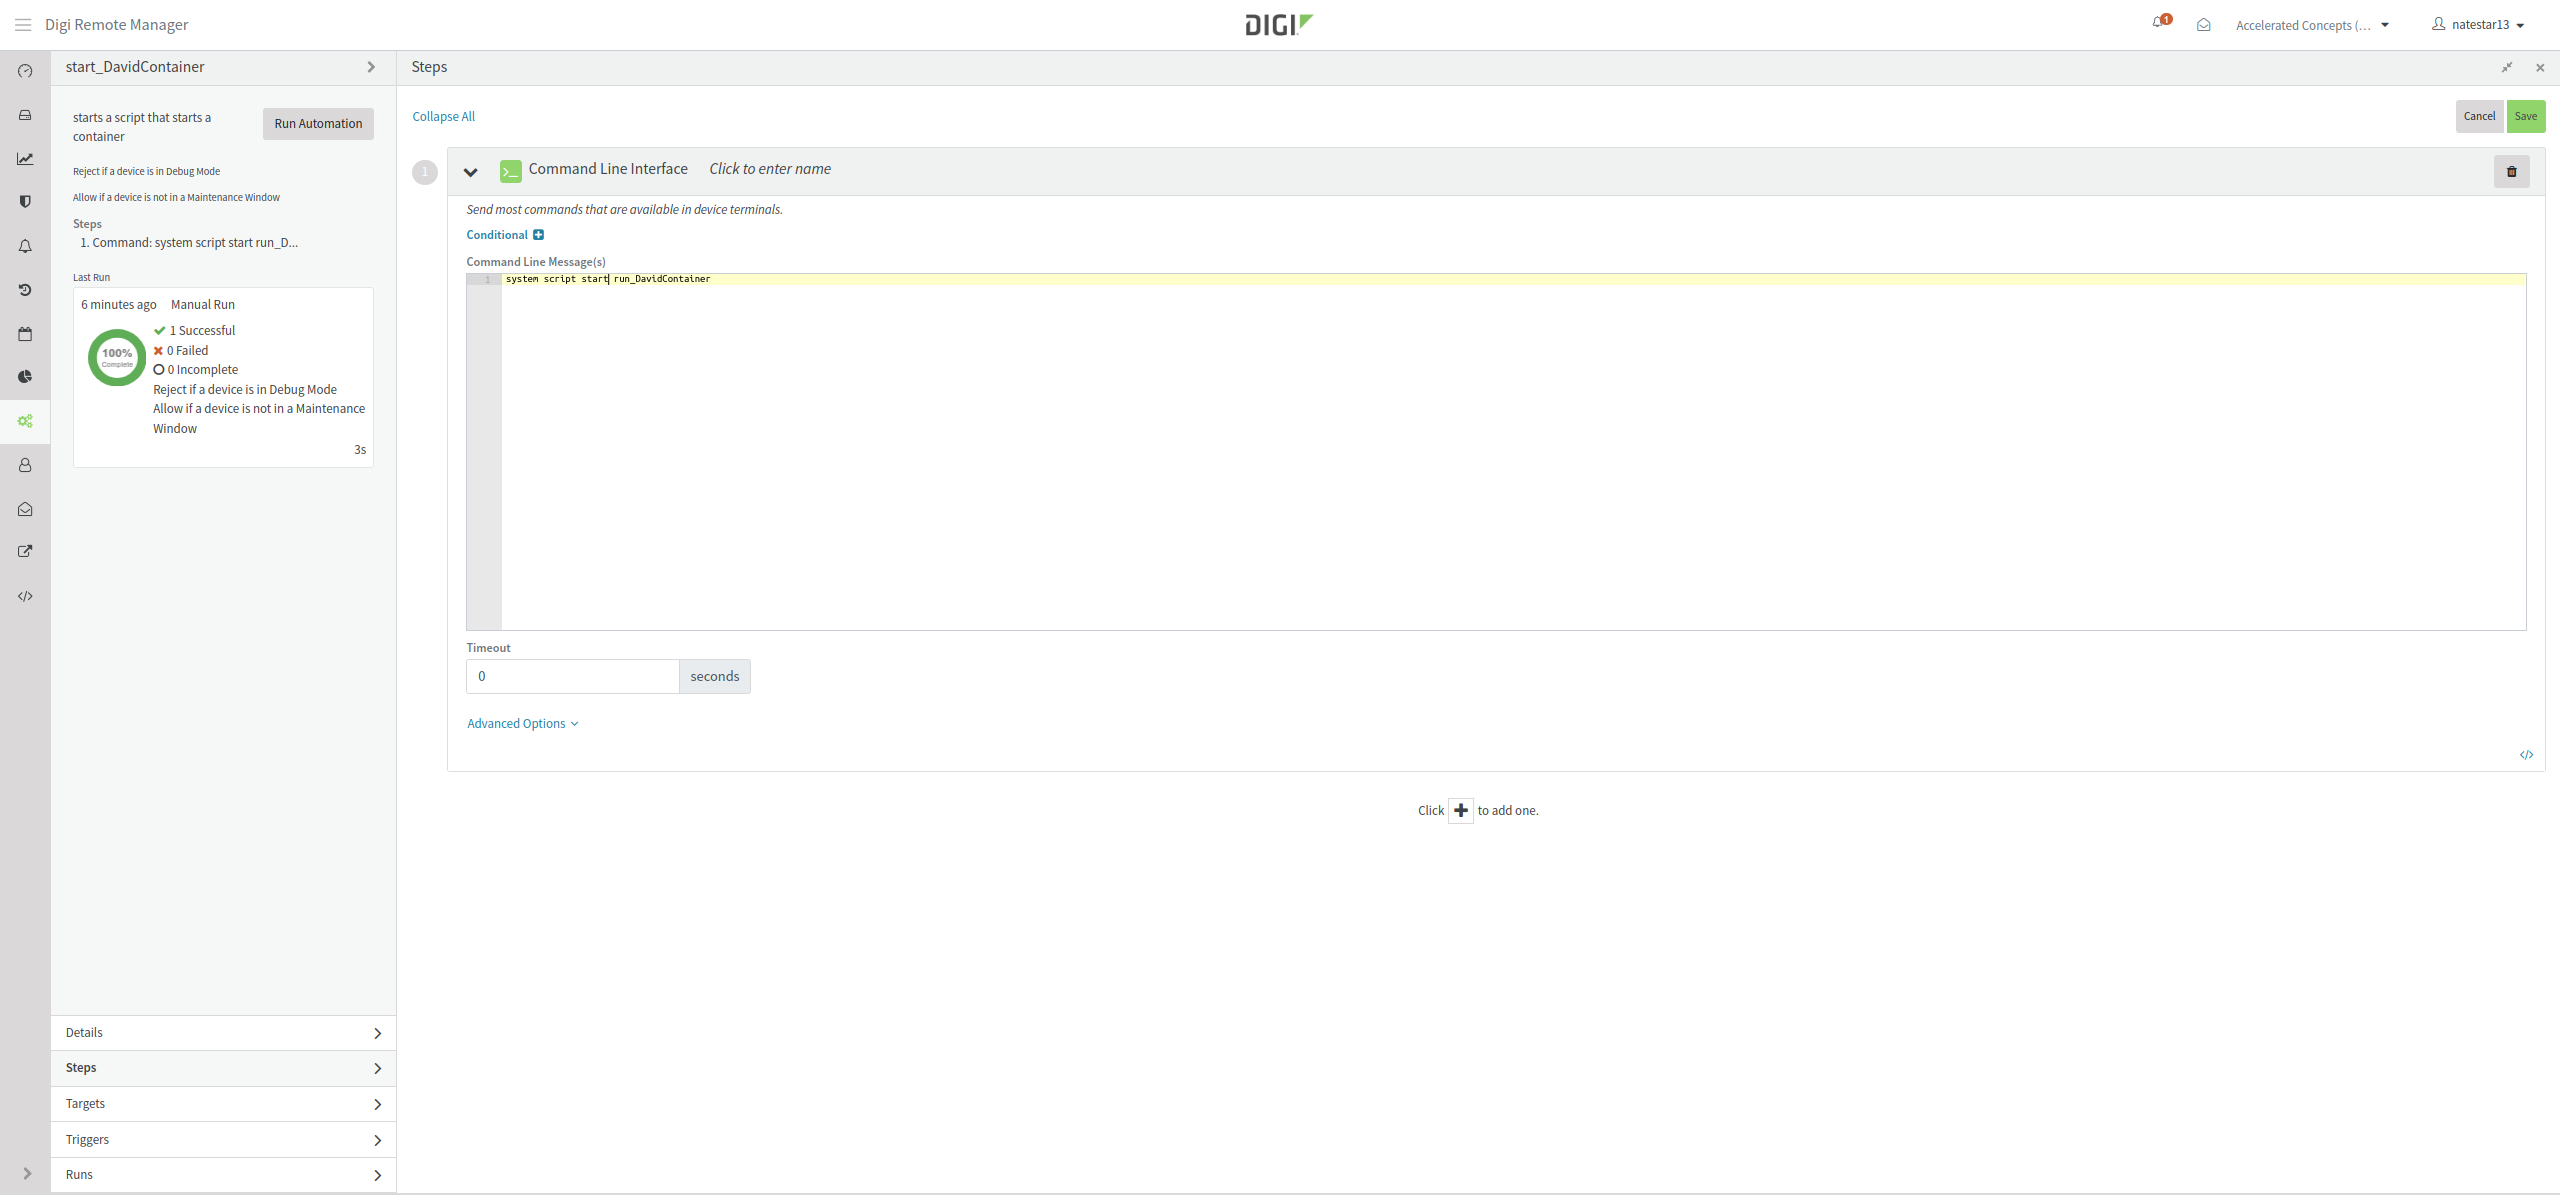Click the Timeout seconds input field
Screen dimensions: 2560x1195
(573, 676)
